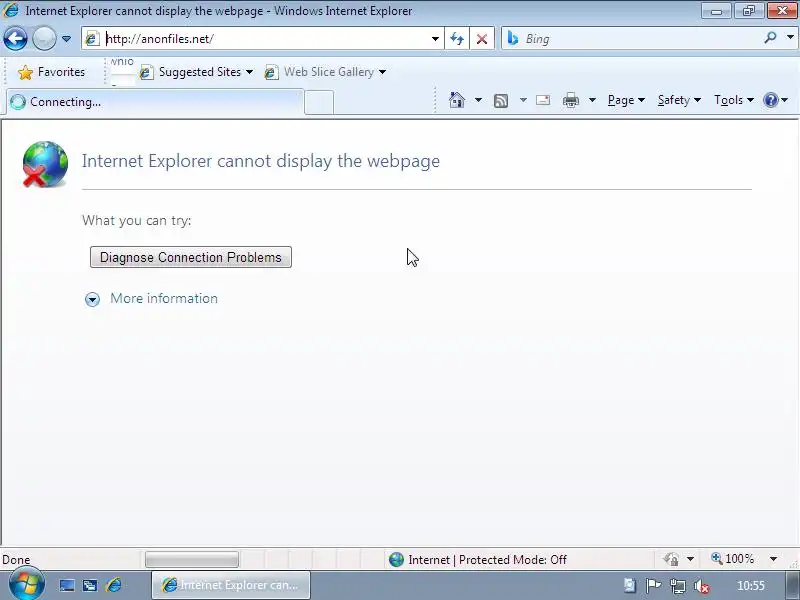
Task: Expand the address bar autocomplete dropdown
Action: [x=435, y=39]
